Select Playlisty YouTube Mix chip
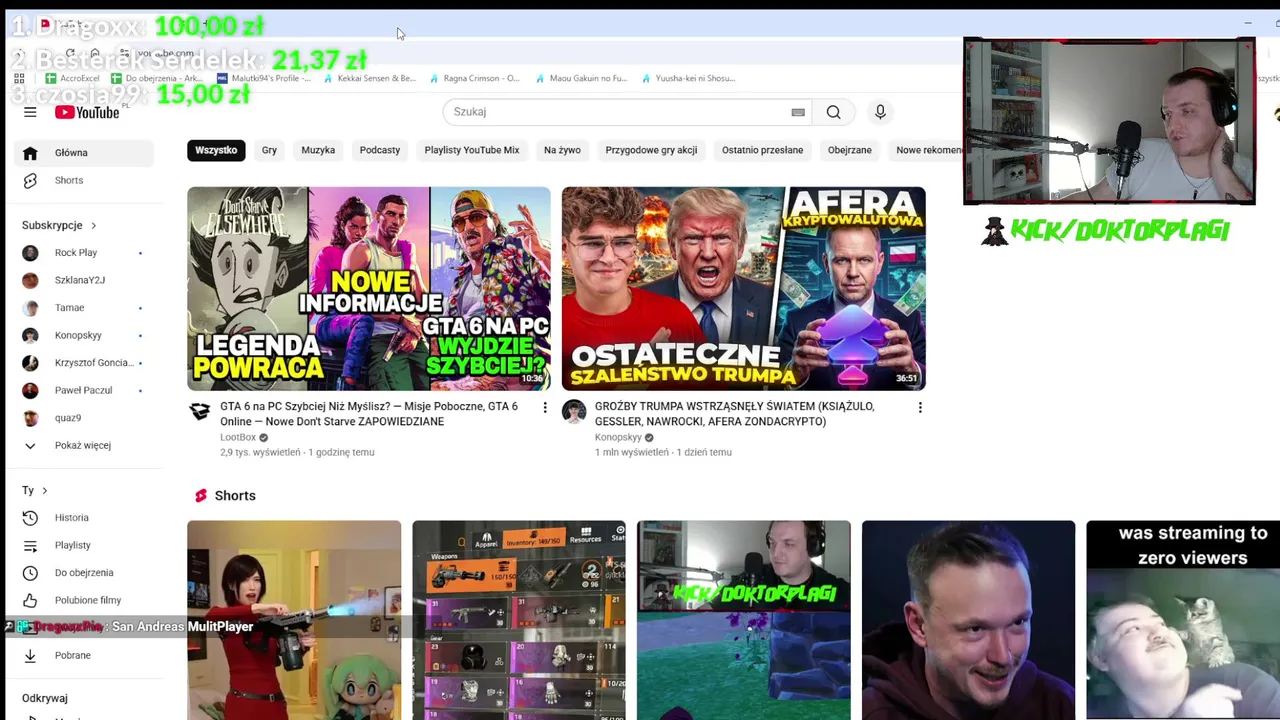1280x720 pixels. (472, 150)
